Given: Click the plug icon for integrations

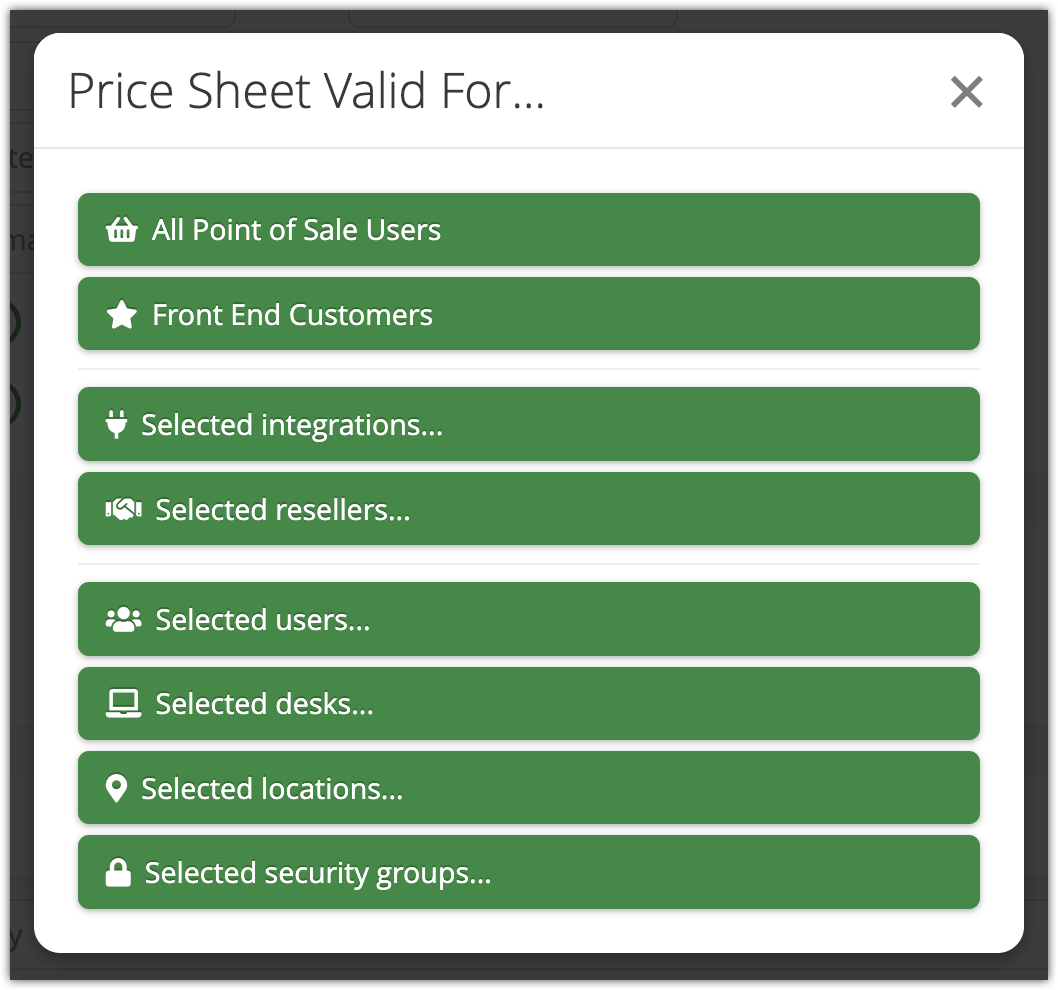Looking at the screenshot, I should (116, 425).
